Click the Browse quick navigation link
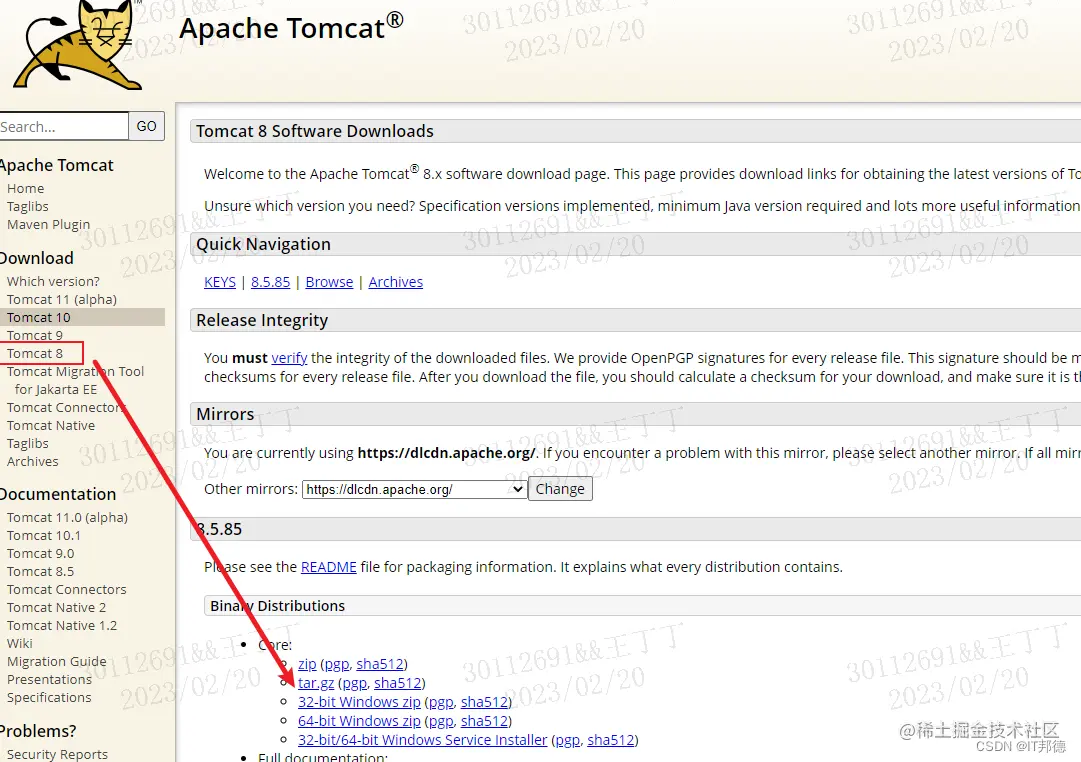The image size is (1081, 762). coord(329,282)
